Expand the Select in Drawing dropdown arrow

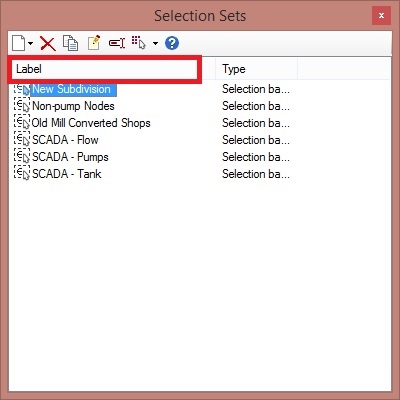[155, 43]
